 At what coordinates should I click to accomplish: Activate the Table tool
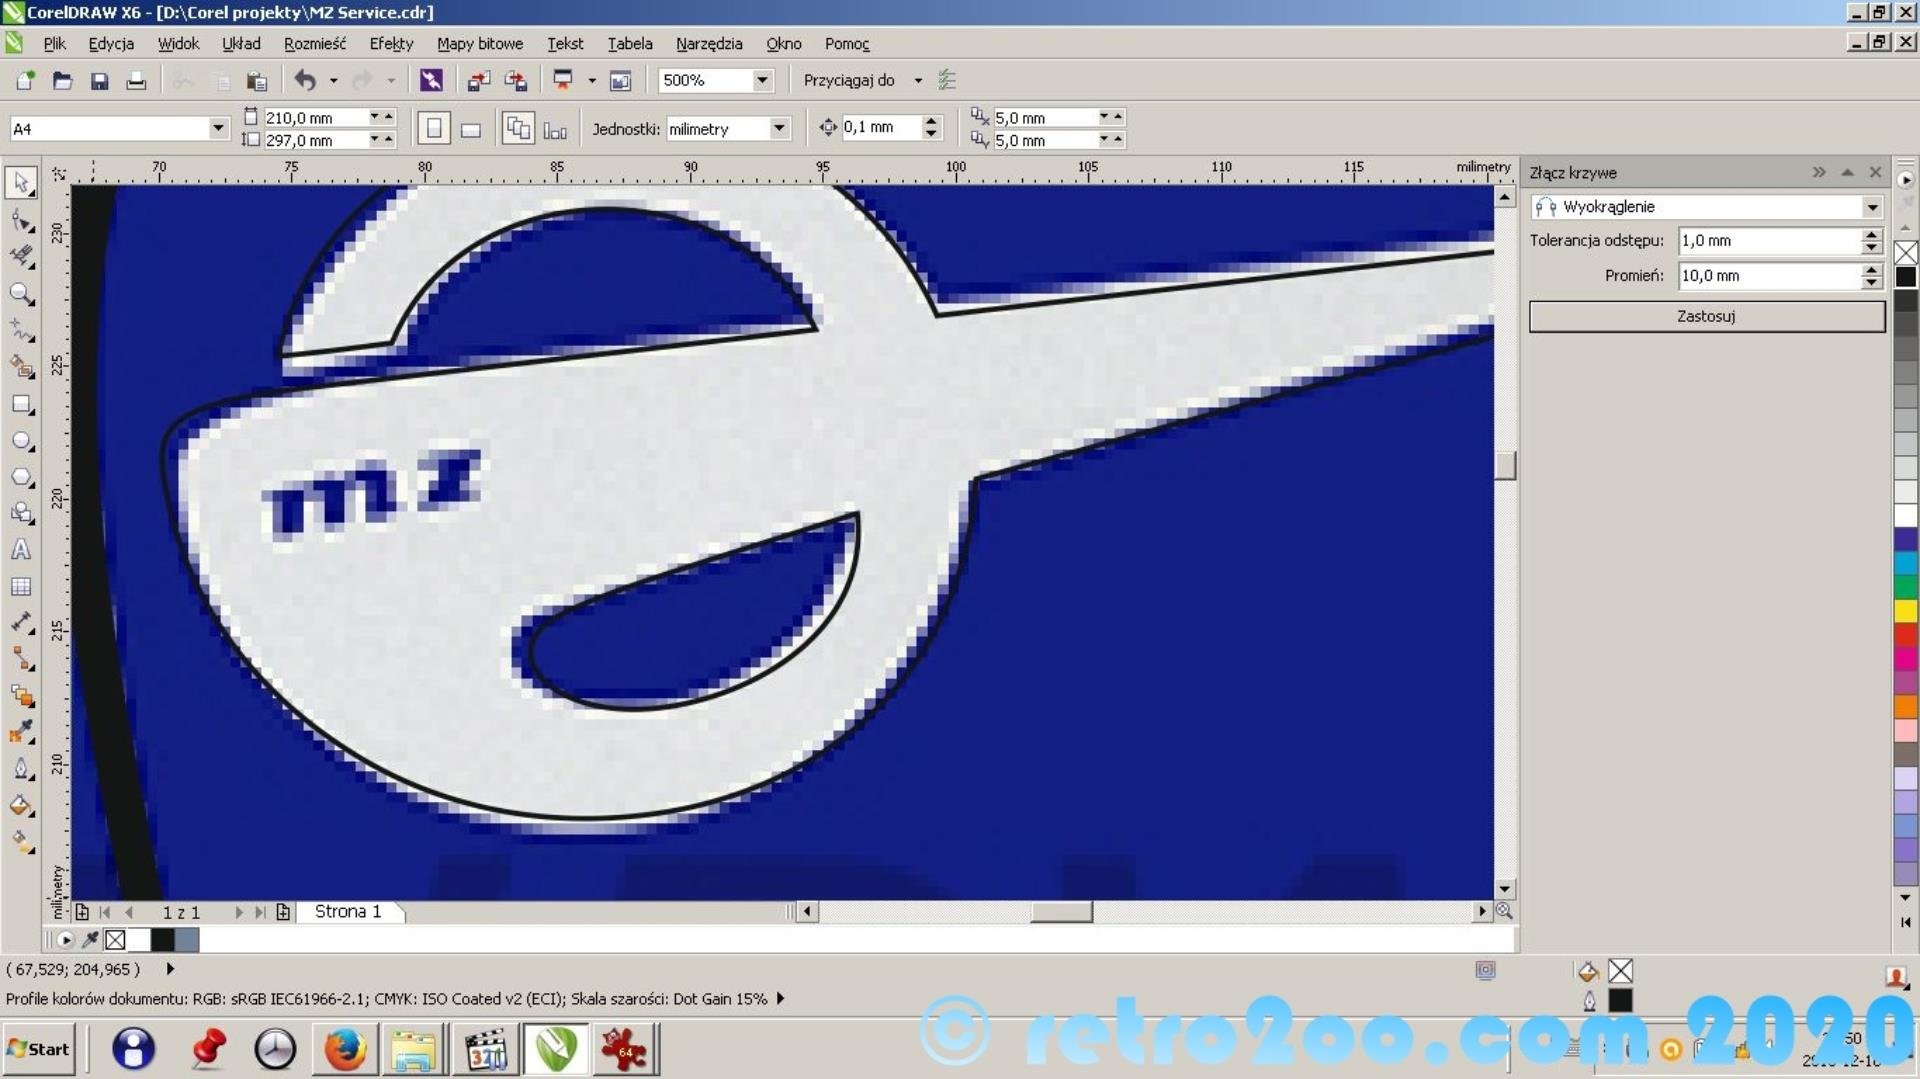(20, 587)
